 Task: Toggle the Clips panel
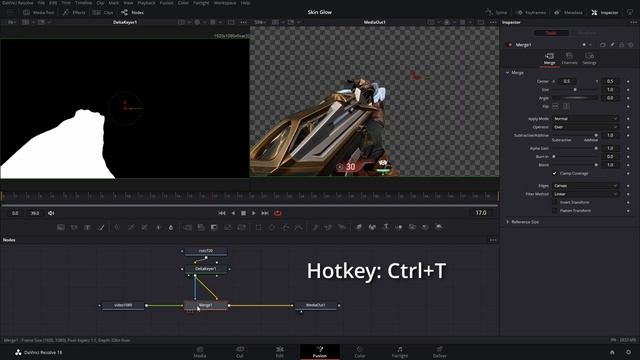click(103, 13)
